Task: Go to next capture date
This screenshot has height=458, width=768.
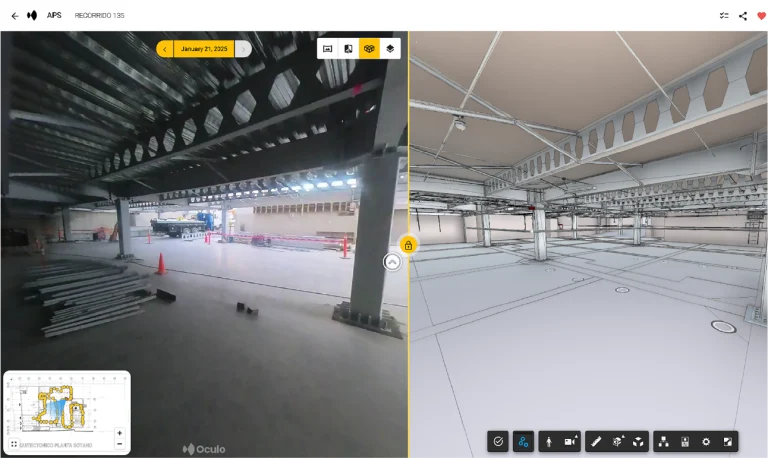Action: pyautogui.click(x=243, y=49)
